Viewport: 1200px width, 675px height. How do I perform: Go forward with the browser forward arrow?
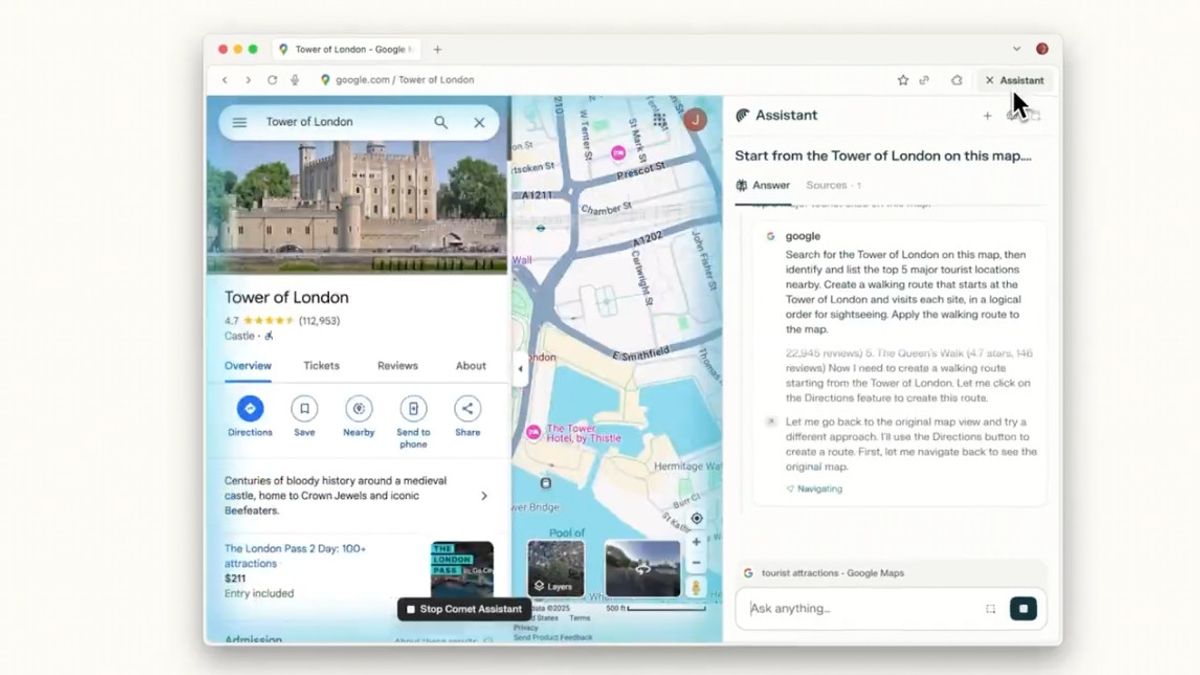tap(248, 80)
